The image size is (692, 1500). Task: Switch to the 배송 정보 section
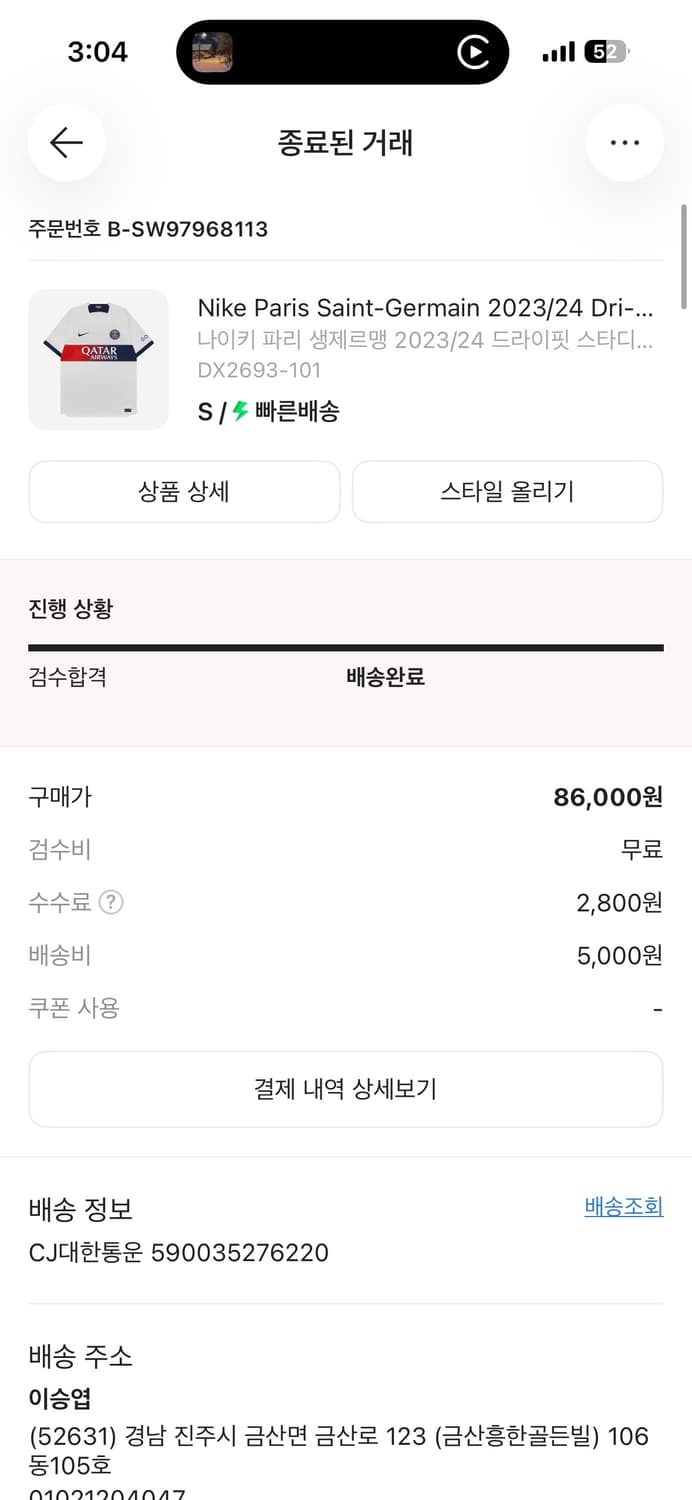point(80,1210)
